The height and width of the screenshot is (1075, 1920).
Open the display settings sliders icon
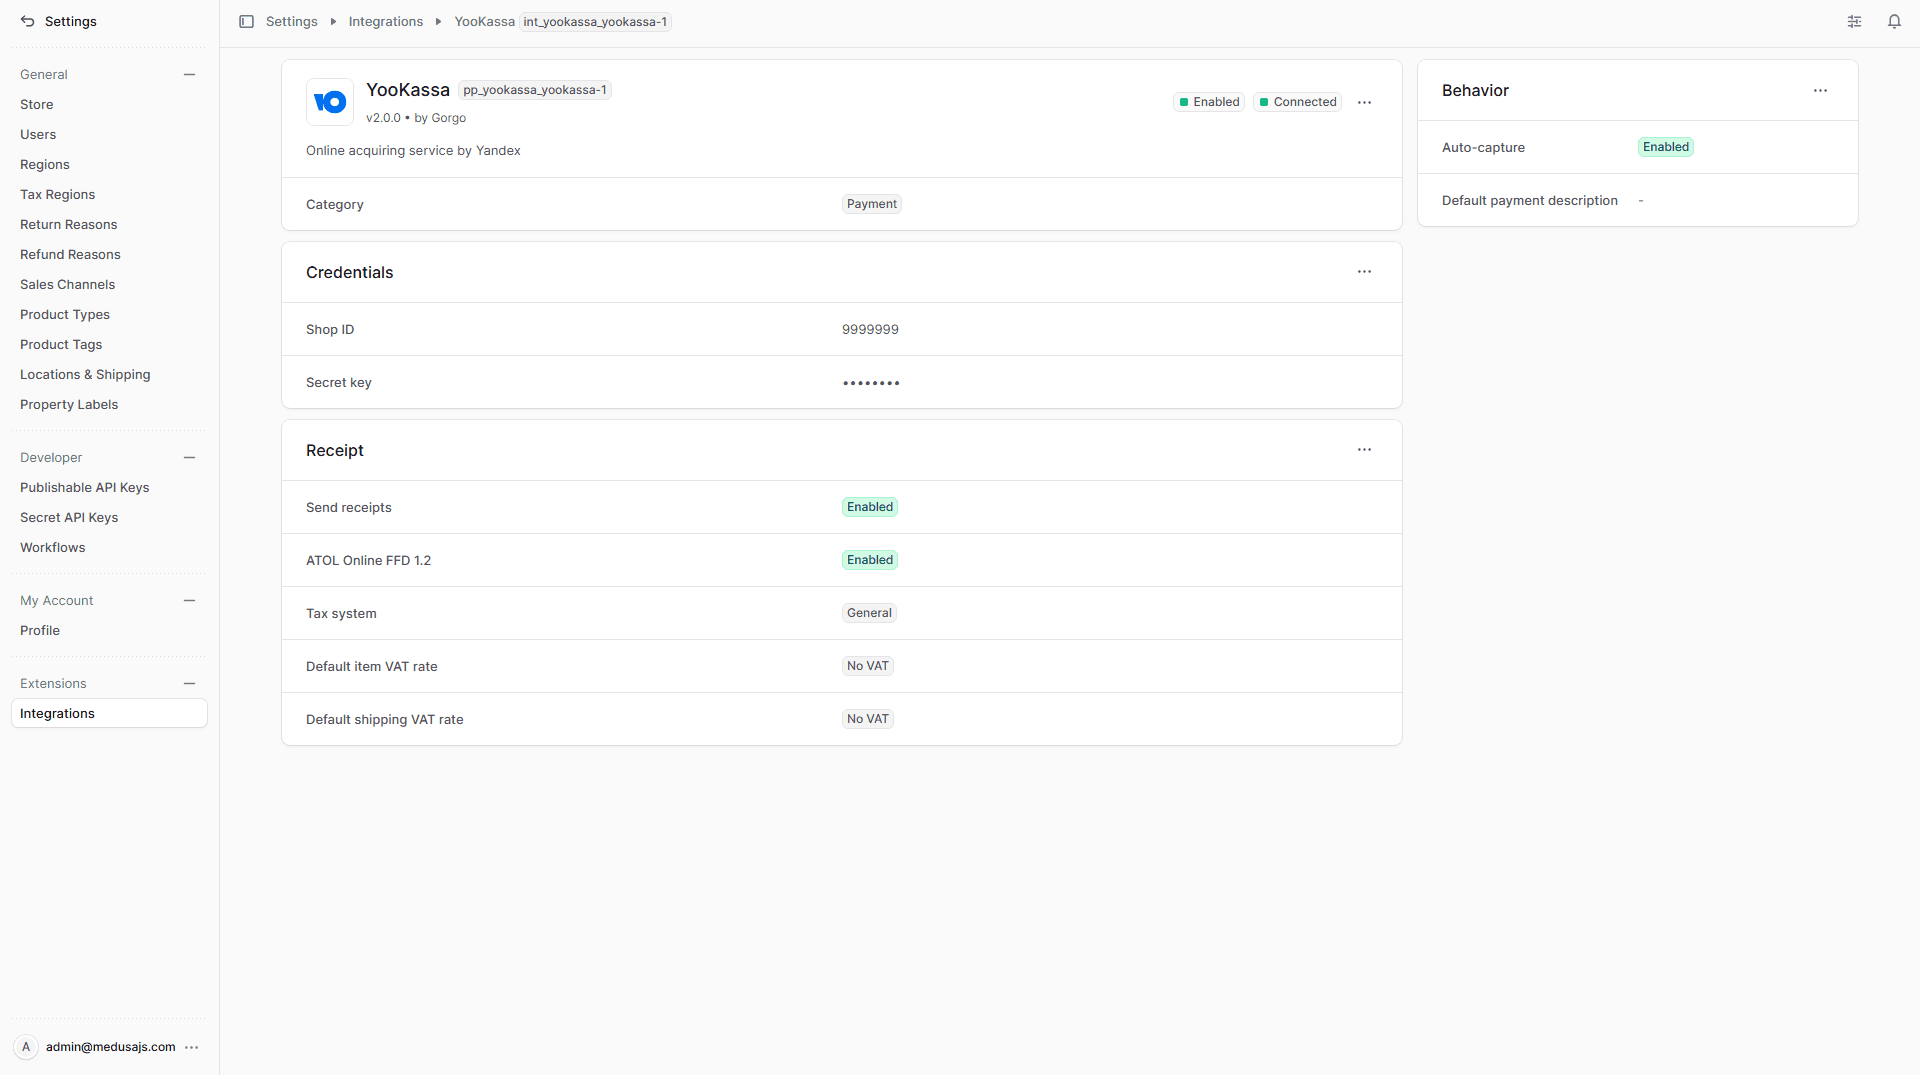click(x=1854, y=21)
